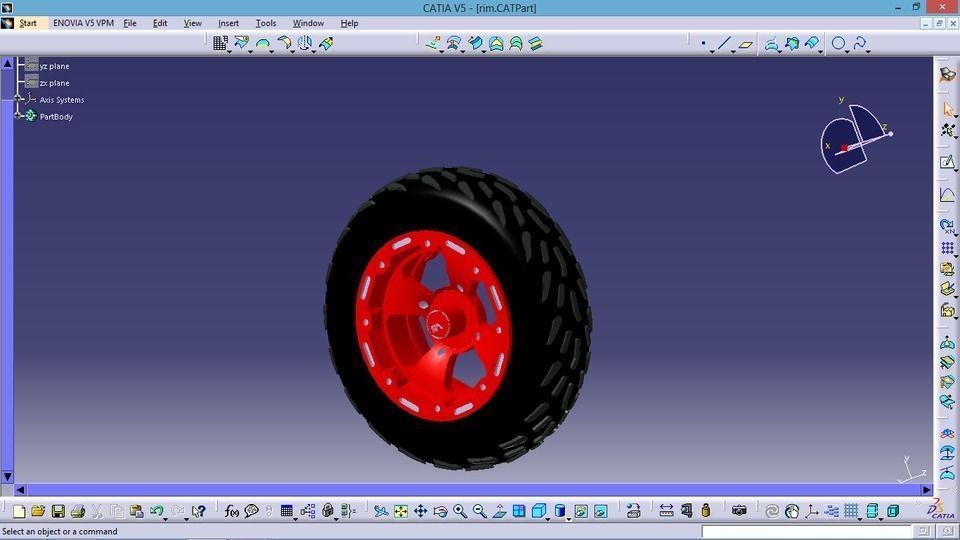The height and width of the screenshot is (540, 960).
Task: Open the Apply Material paint icon
Action: coord(633,511)
